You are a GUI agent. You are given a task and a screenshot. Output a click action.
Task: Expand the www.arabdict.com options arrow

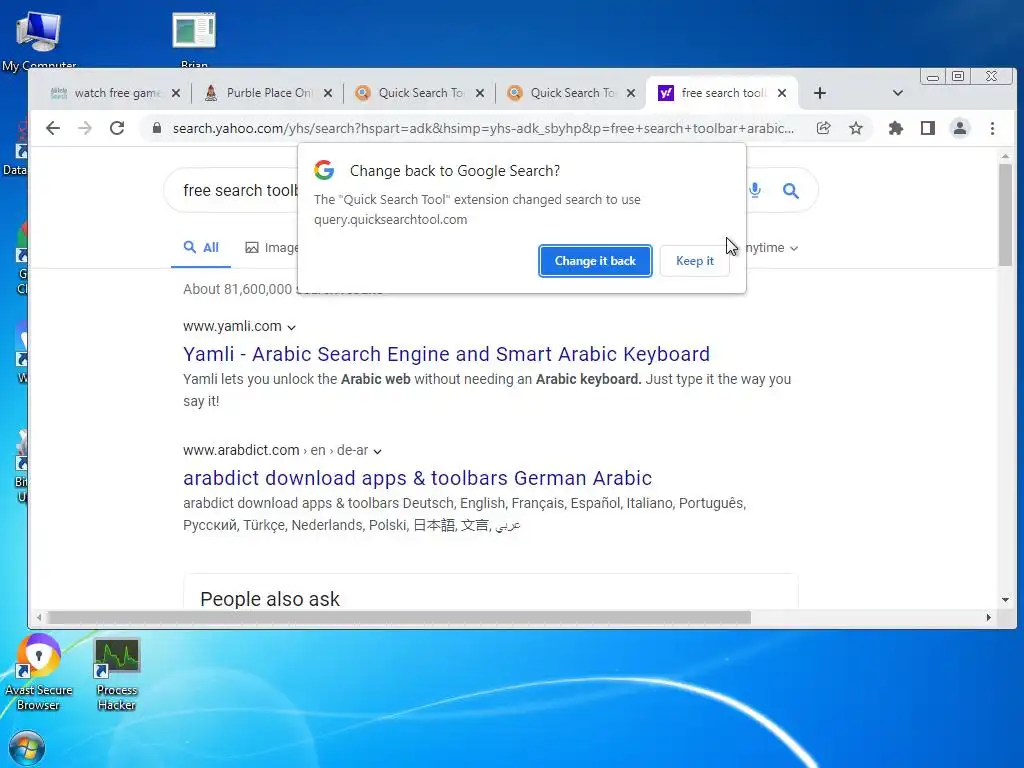377,451
